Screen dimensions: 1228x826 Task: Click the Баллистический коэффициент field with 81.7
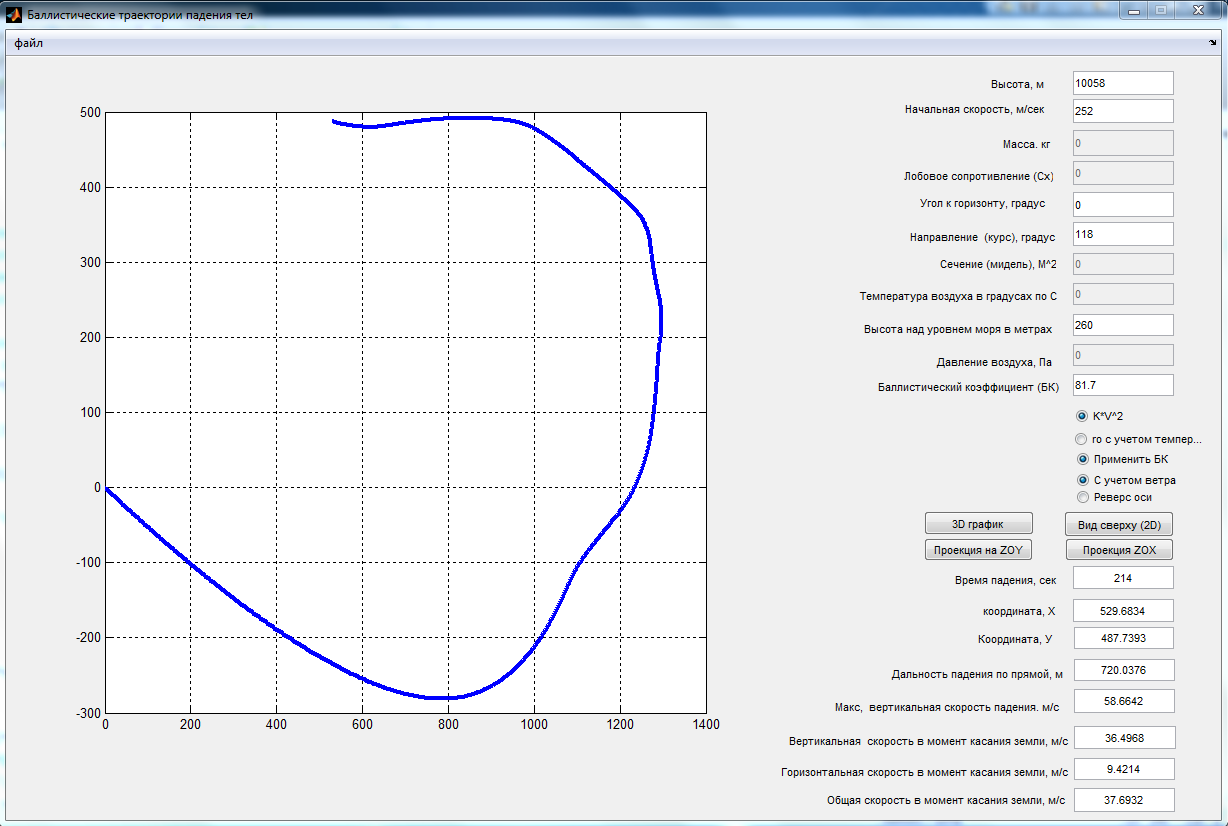(x=1122, y=385)
